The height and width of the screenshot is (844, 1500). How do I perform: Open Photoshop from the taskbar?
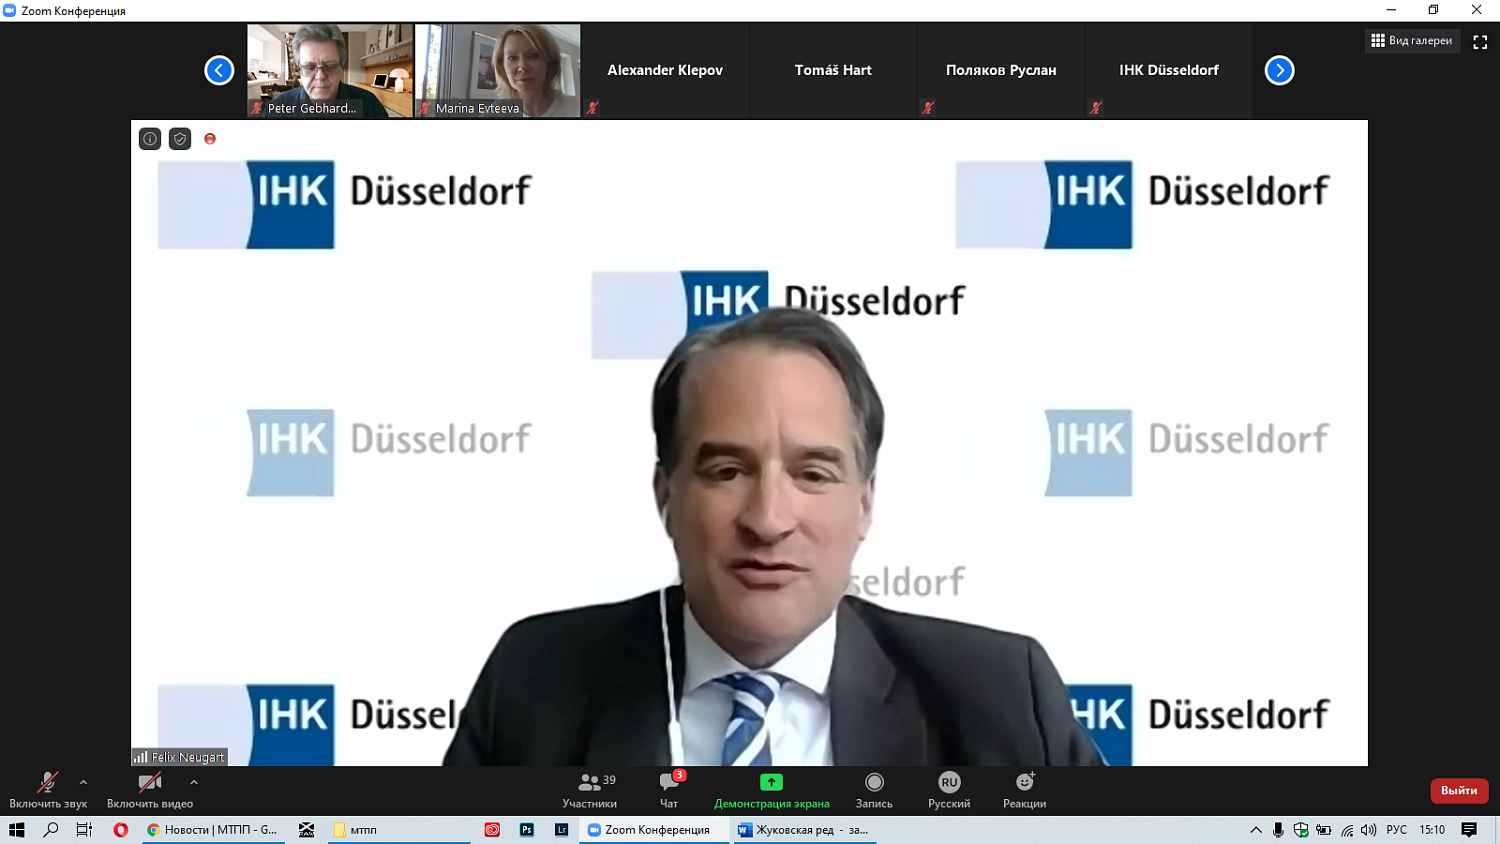click(527, 830)
